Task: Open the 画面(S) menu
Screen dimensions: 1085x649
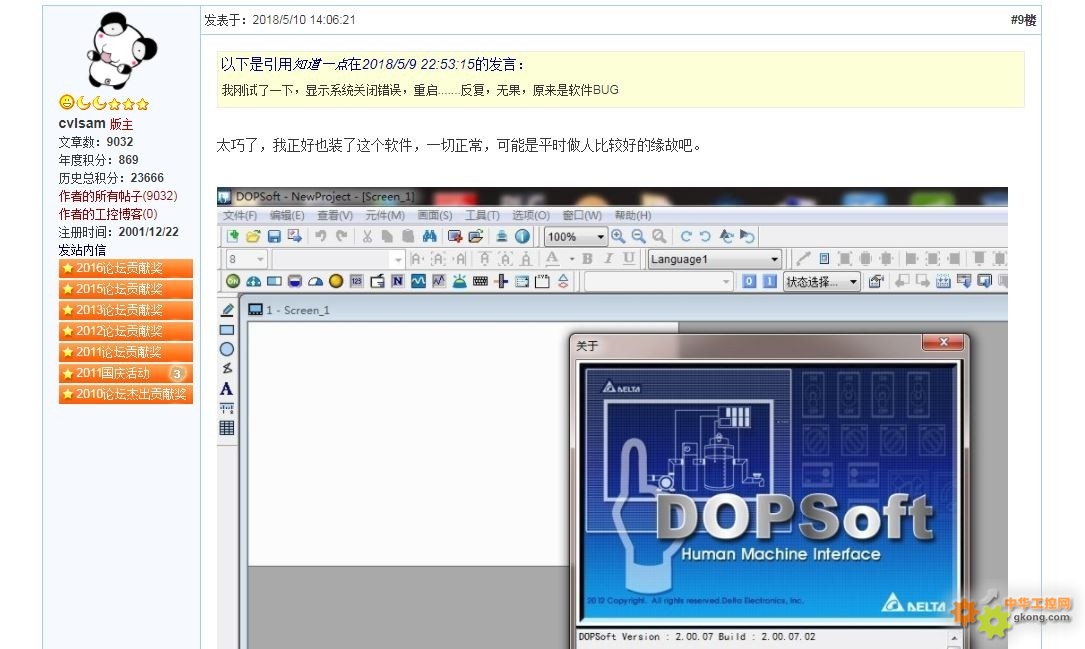Action: pyautogui.click(x=435, y=215)
